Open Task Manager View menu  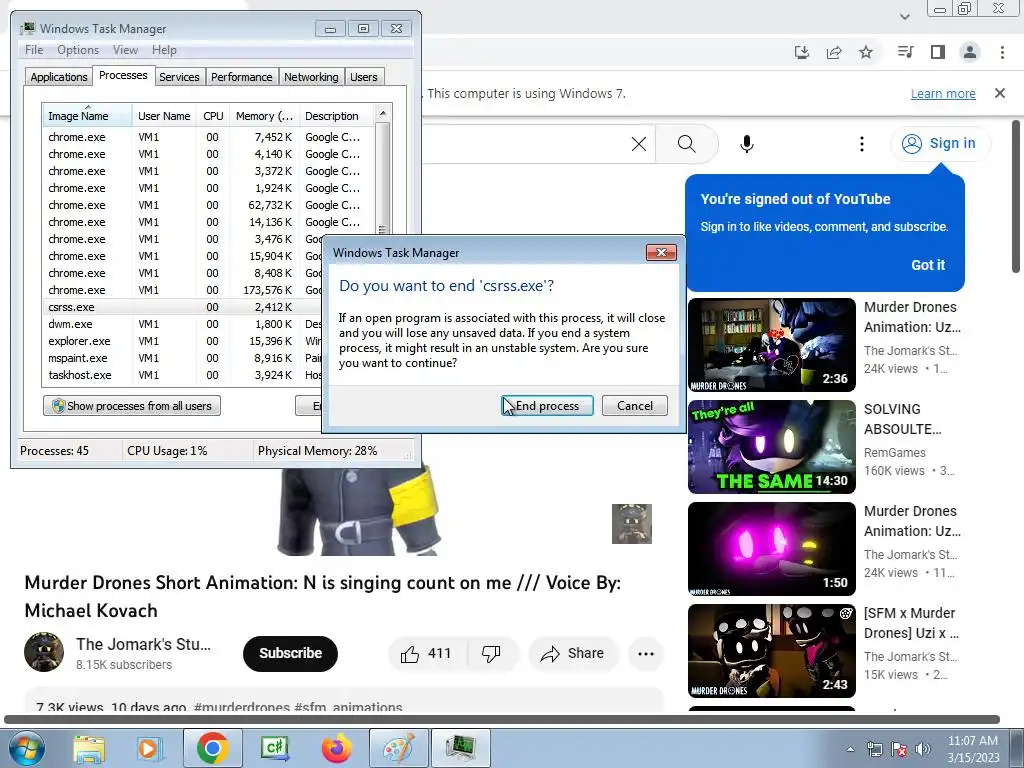coord(125,50)
